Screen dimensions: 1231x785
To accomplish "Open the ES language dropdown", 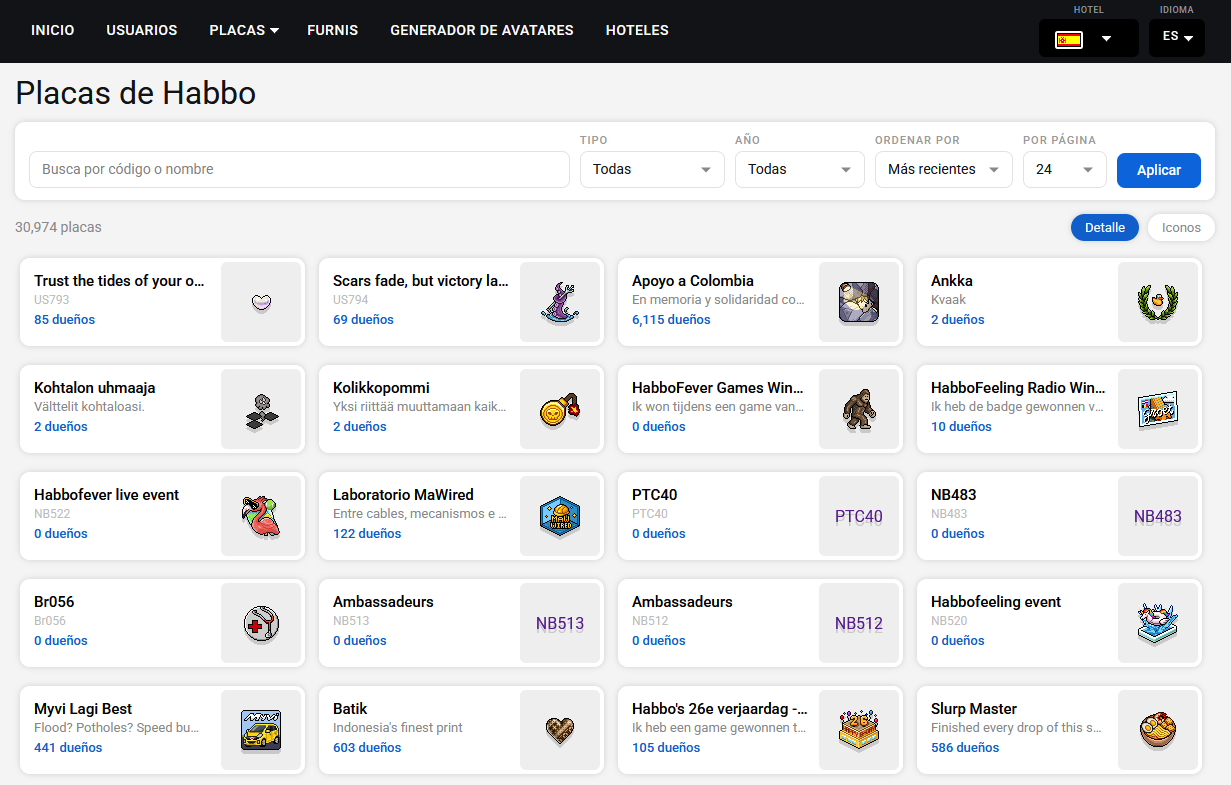I will pyautogui.click(x=1177, y=37).
